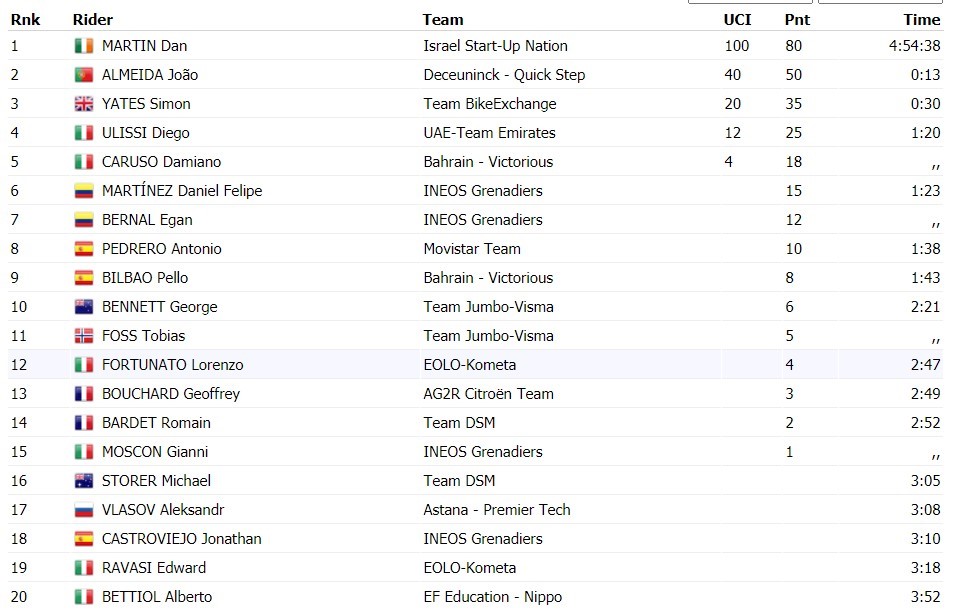Open rider page for MARTIN Dan
The image size is (953, 610).
(x=145, y=46)
